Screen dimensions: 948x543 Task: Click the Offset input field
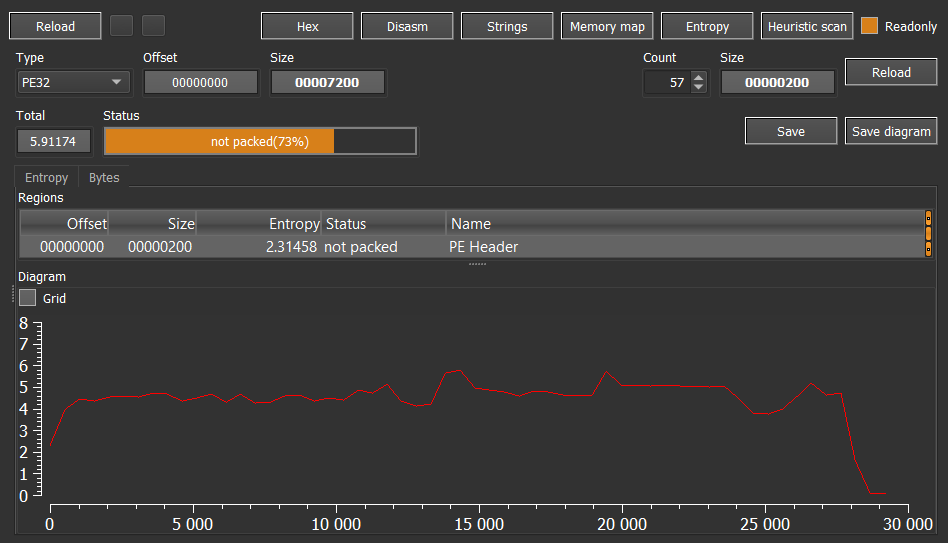(x=201, y=83)
